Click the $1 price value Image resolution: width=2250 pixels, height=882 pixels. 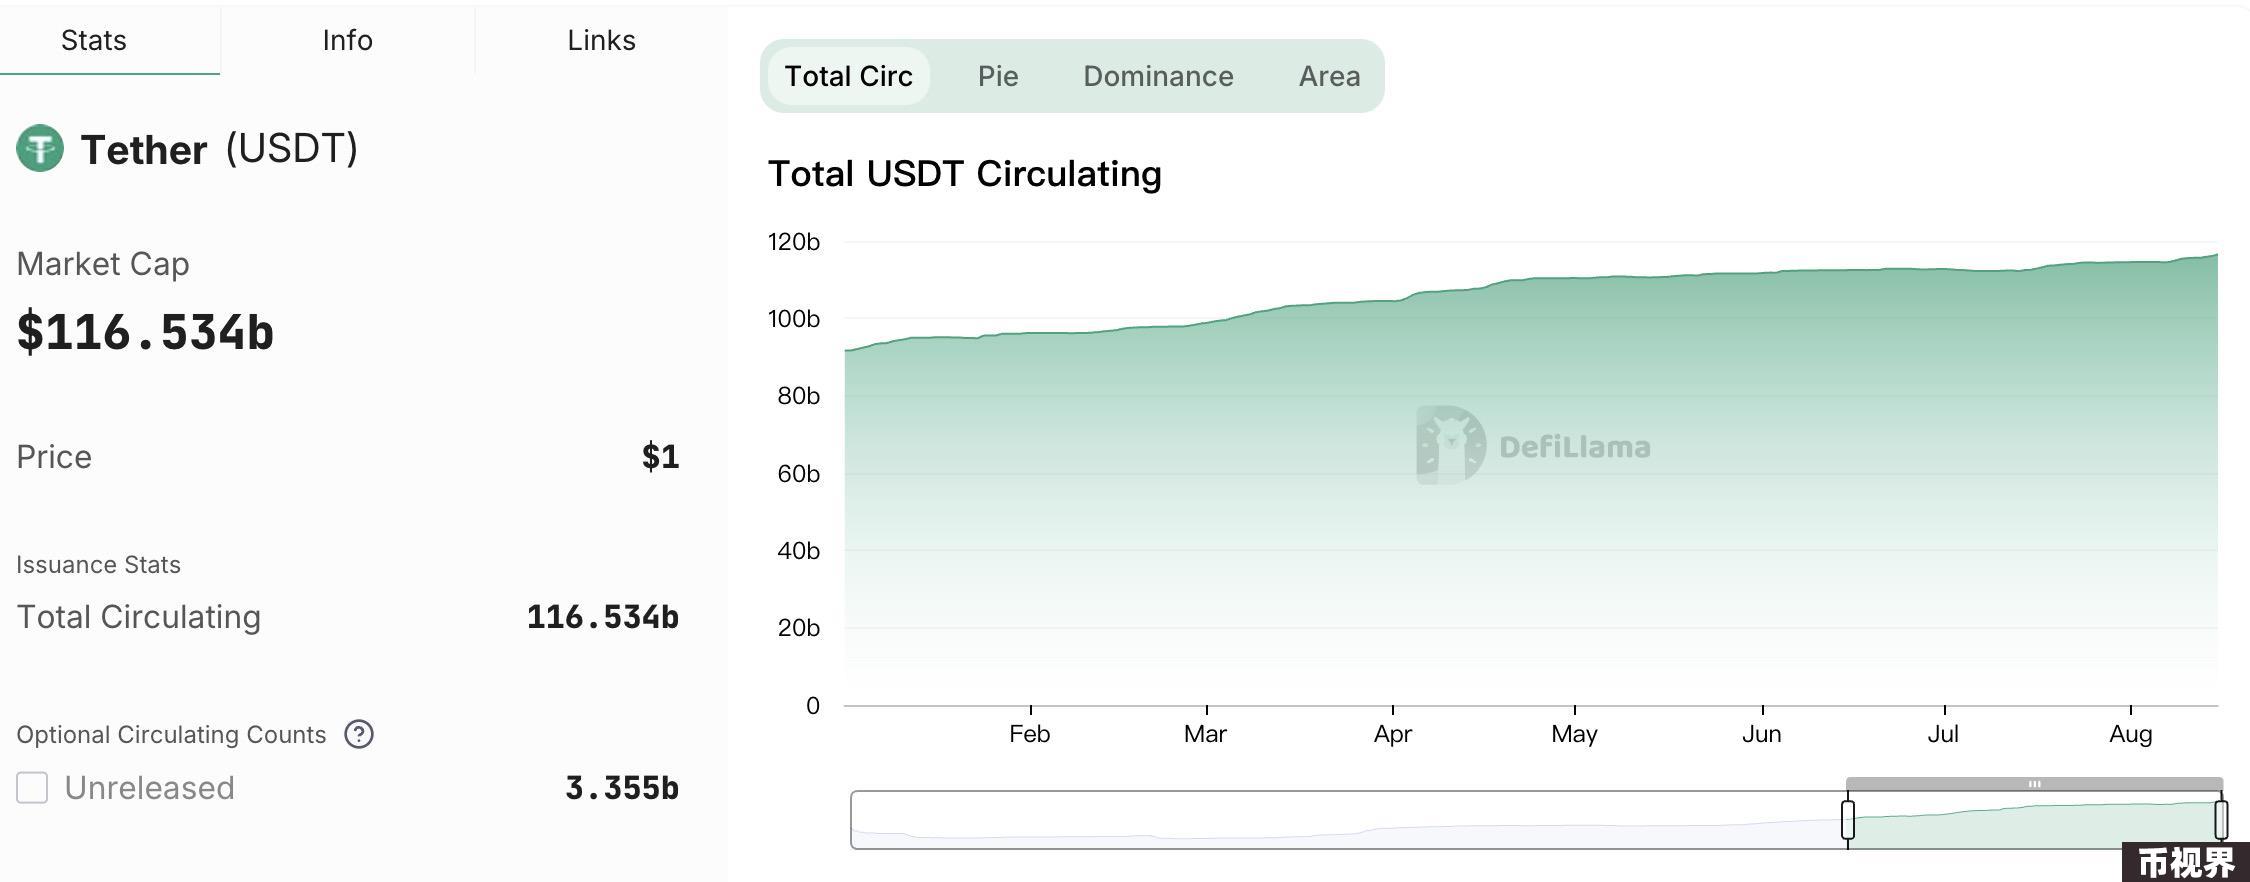(660, 457)
